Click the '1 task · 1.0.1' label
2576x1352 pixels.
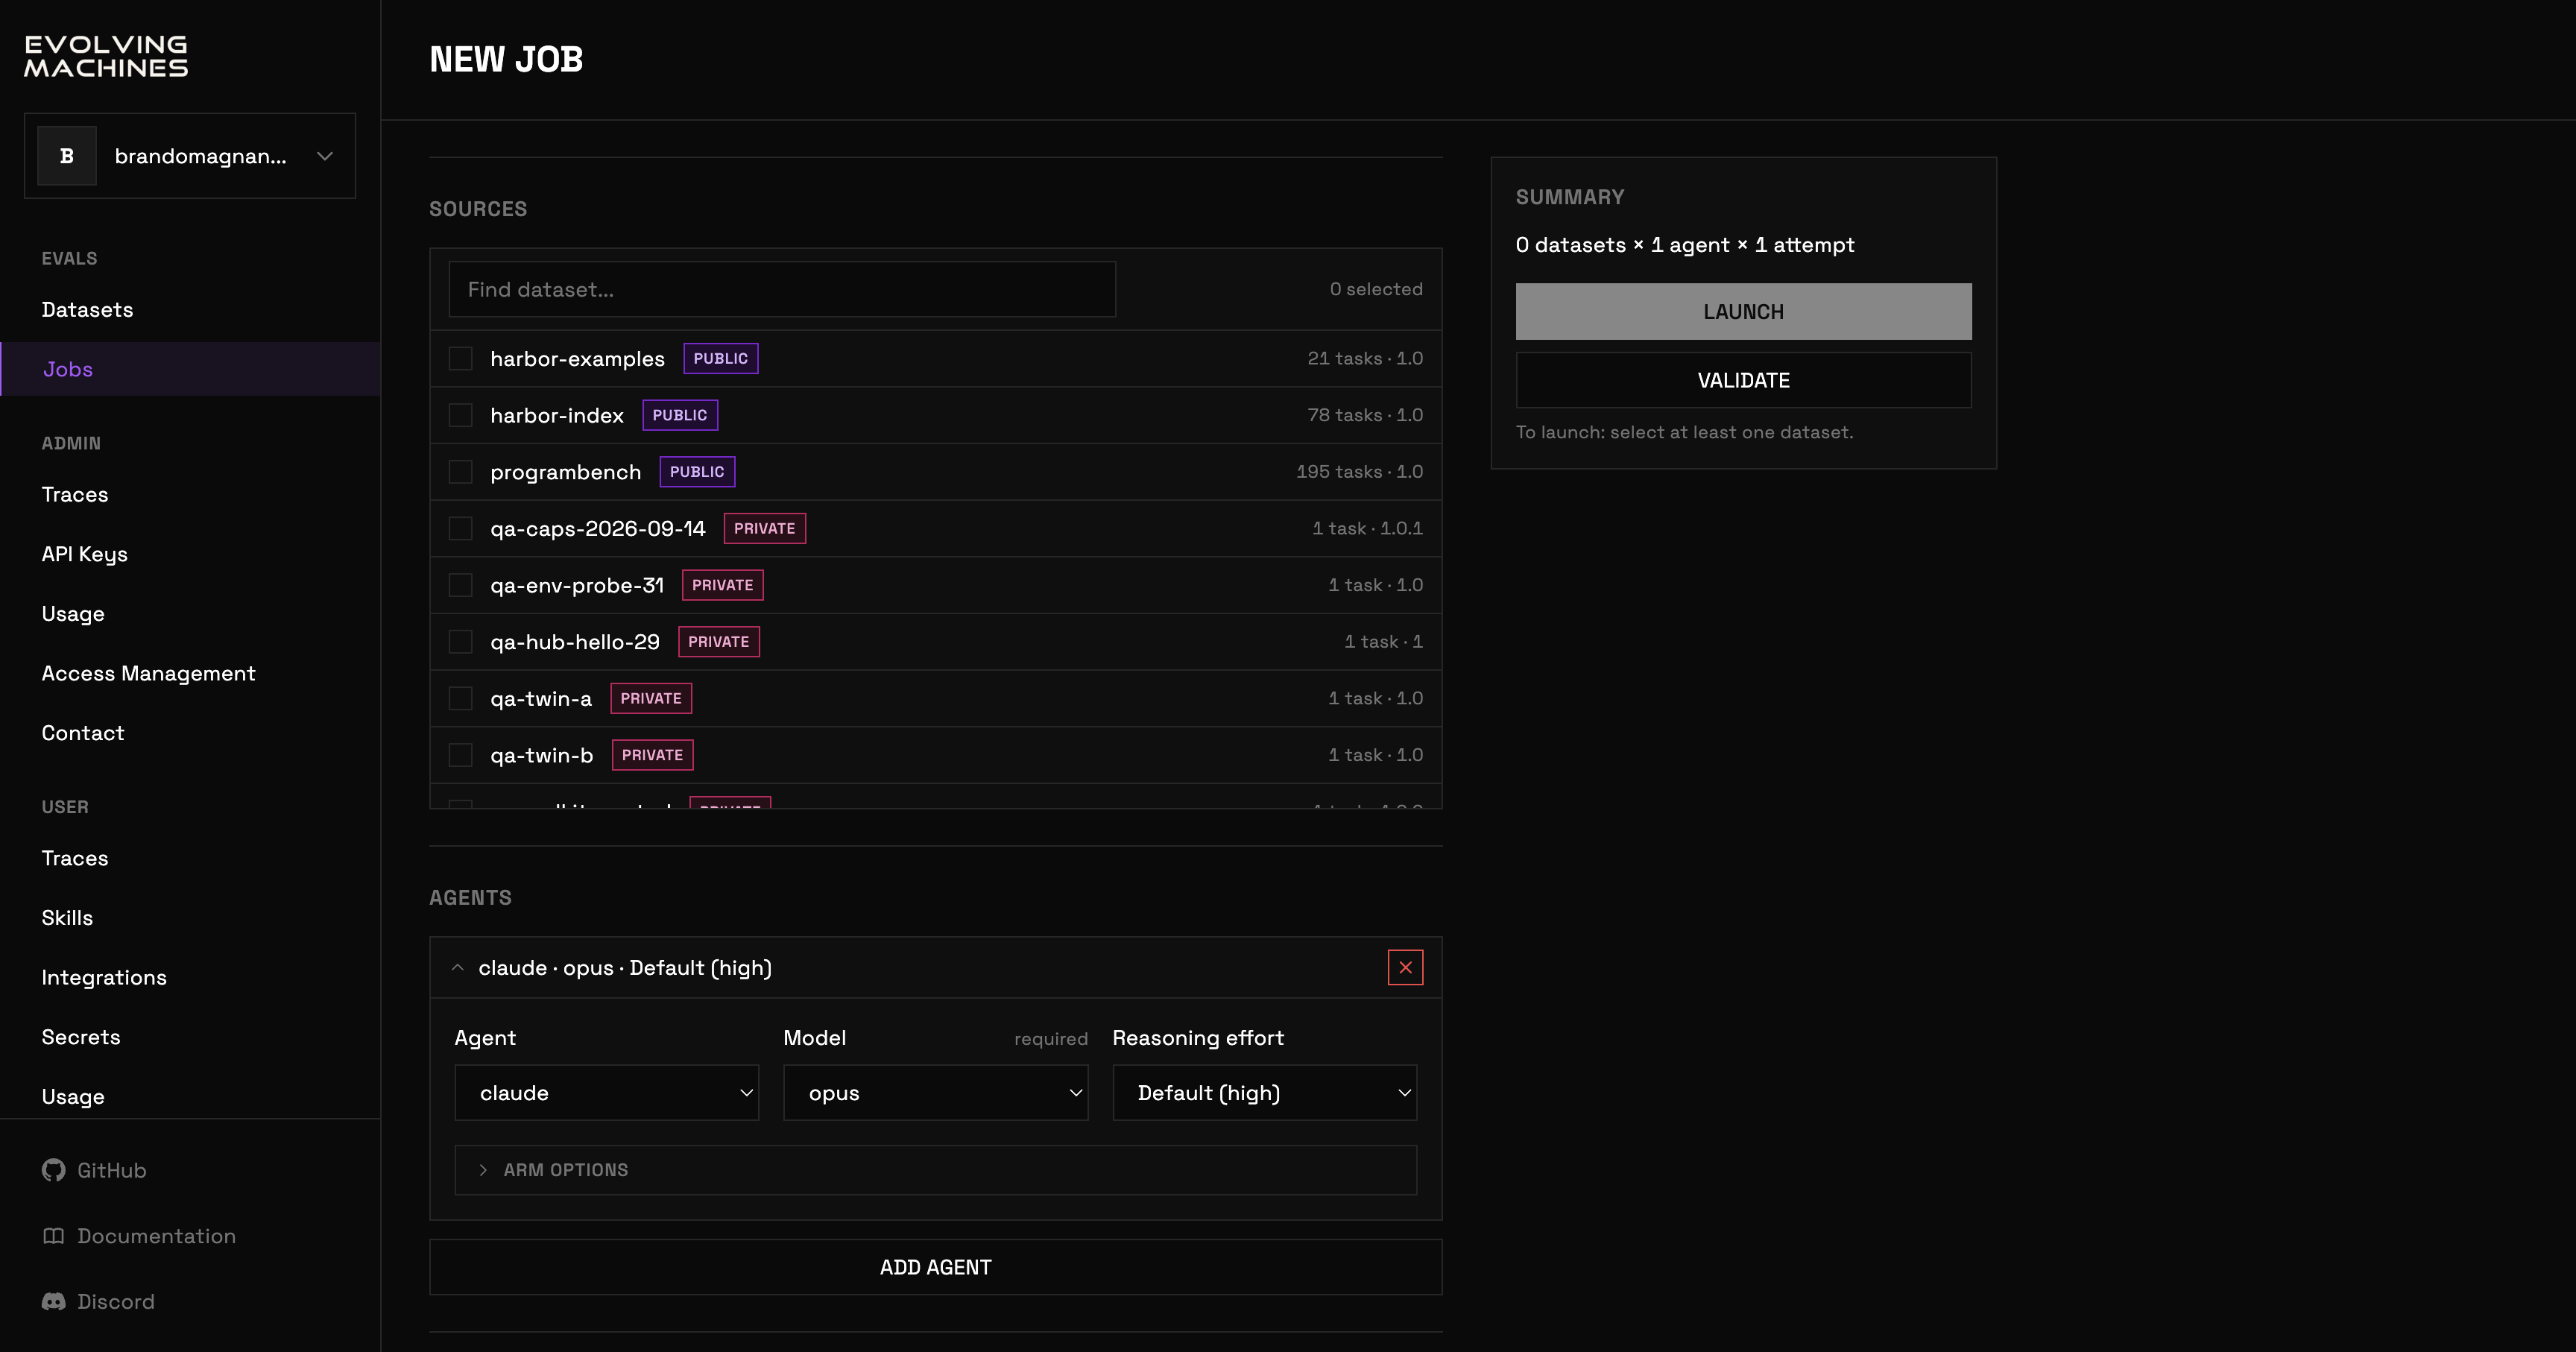tap(1367, 528)
